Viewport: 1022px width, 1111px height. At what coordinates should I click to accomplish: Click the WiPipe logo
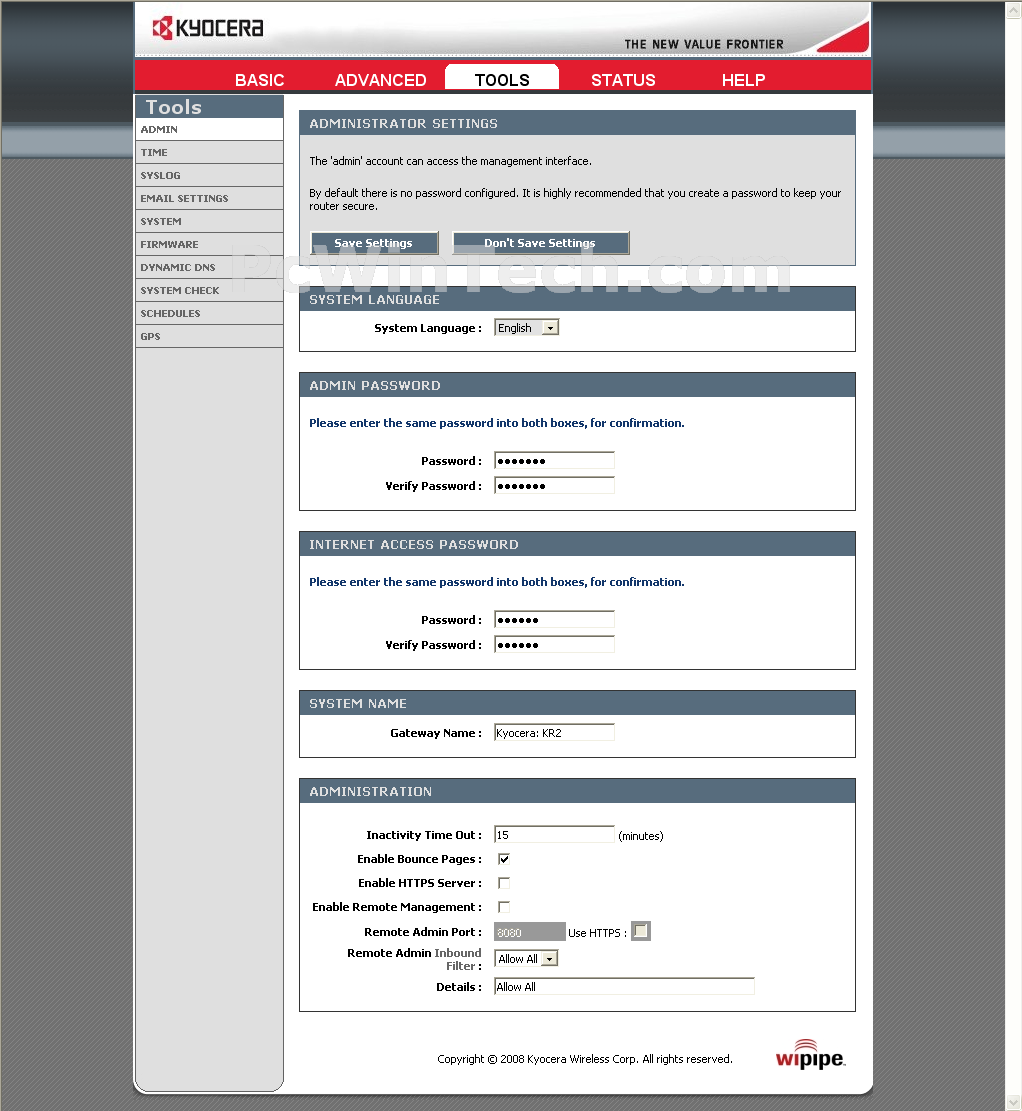pyautogui.click(x=810, y=1054)
